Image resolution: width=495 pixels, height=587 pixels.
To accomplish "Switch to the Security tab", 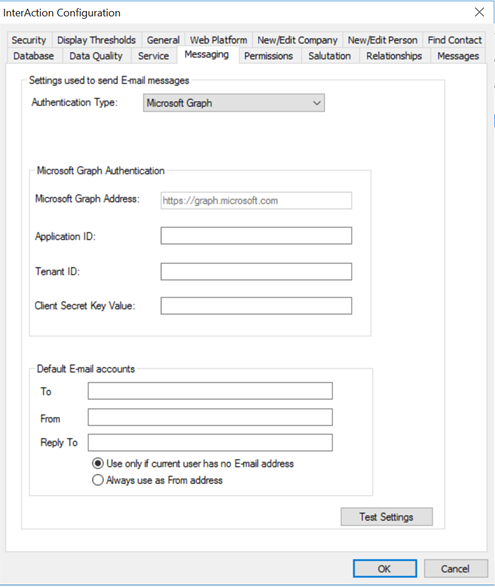I will click(x=29, y=40).
